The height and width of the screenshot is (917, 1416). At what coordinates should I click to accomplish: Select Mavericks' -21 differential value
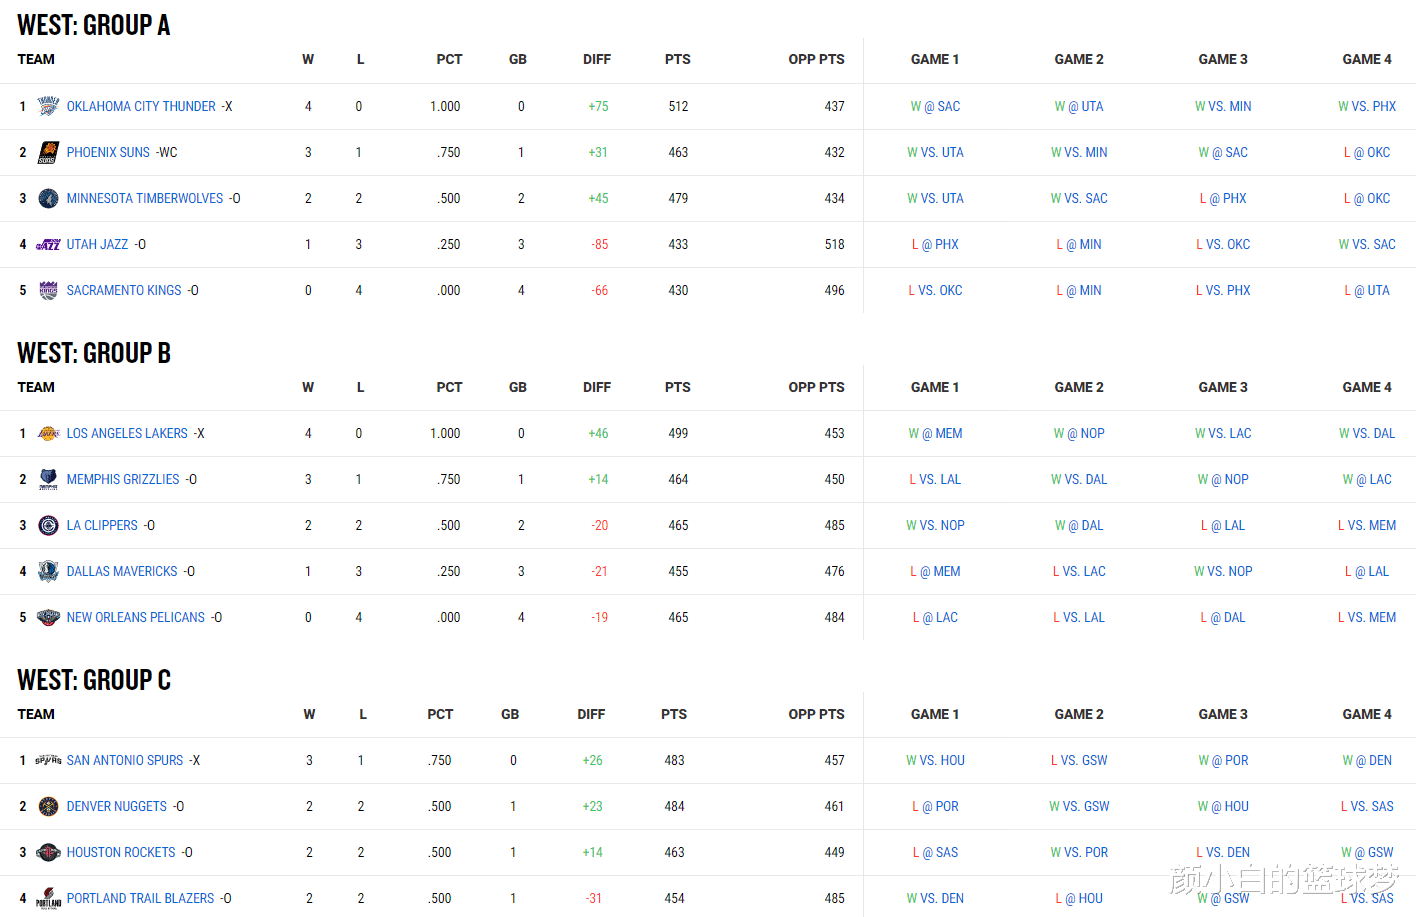(x=599, y=571)
